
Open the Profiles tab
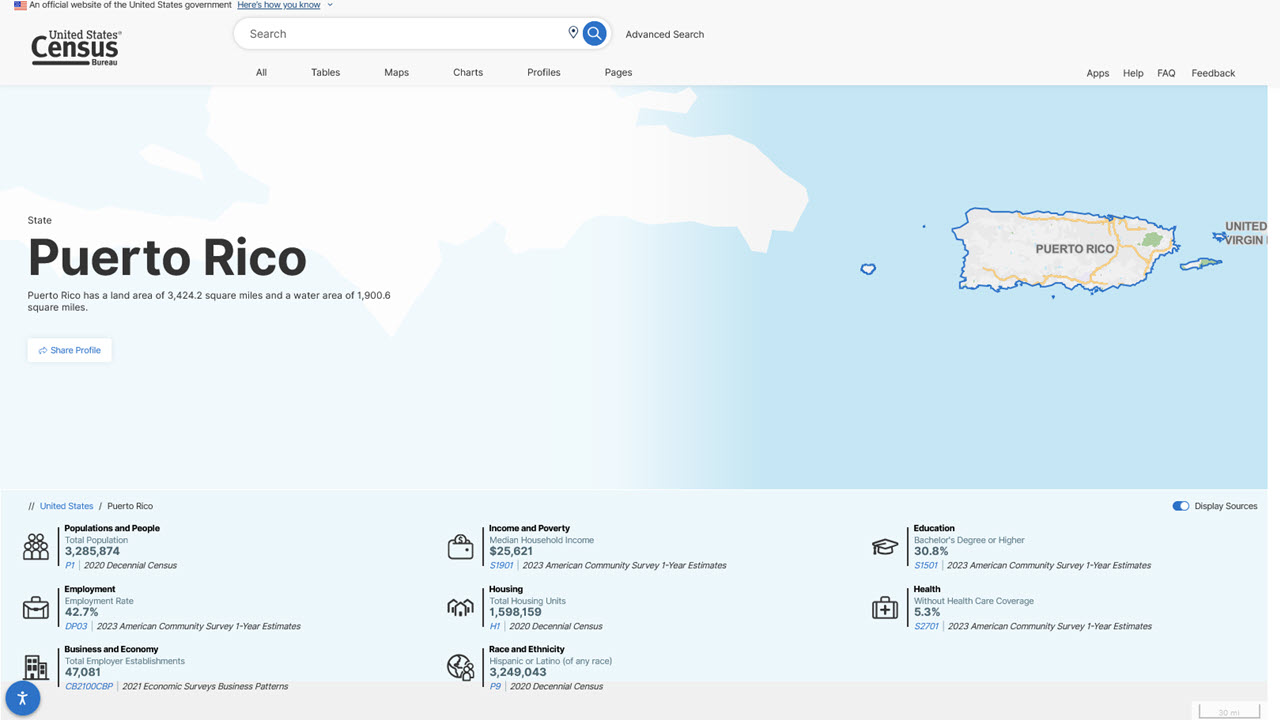point(543,72)
